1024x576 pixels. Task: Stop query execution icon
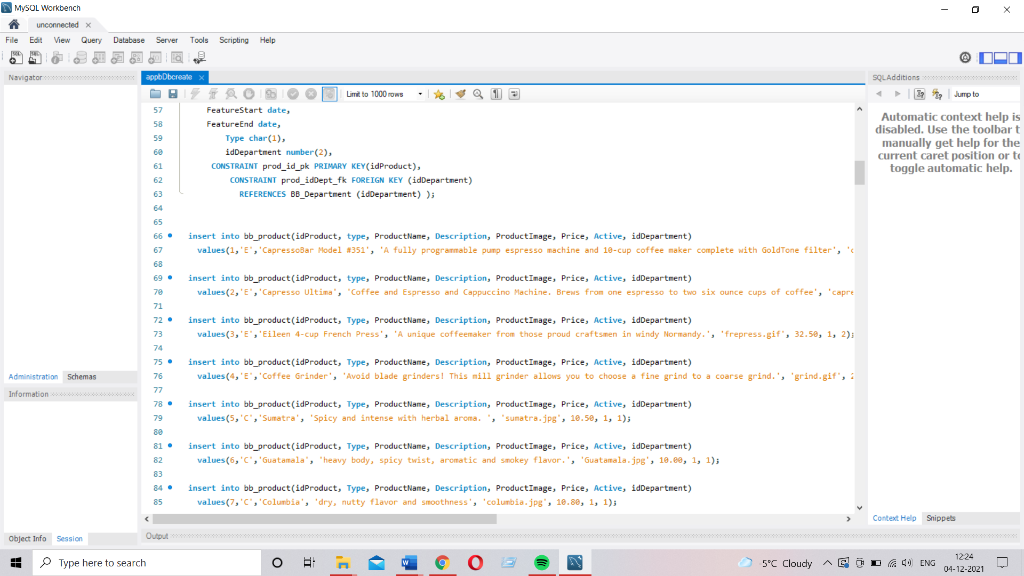coord(249,94)
